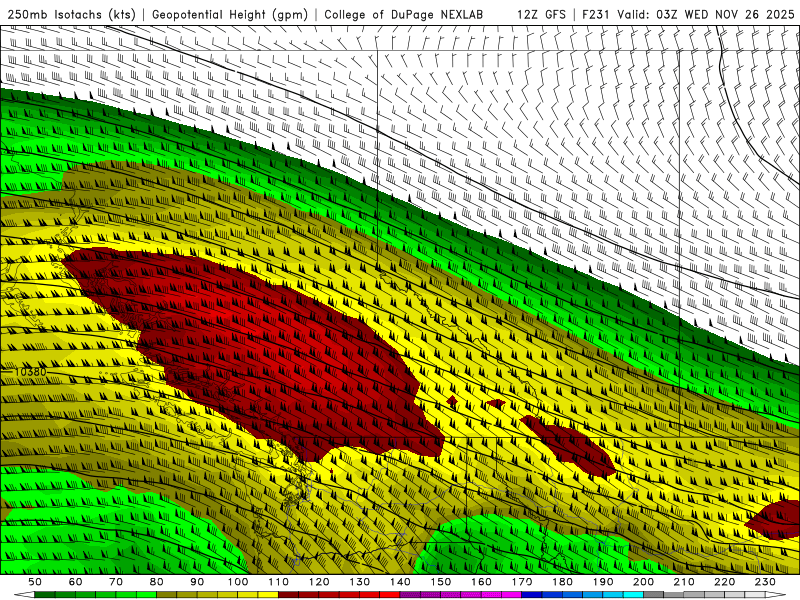Viewport: 800px width, 600px height.
Task: Select the dark maroon swatch starting at 110
Action: click(x=288, y=595)
